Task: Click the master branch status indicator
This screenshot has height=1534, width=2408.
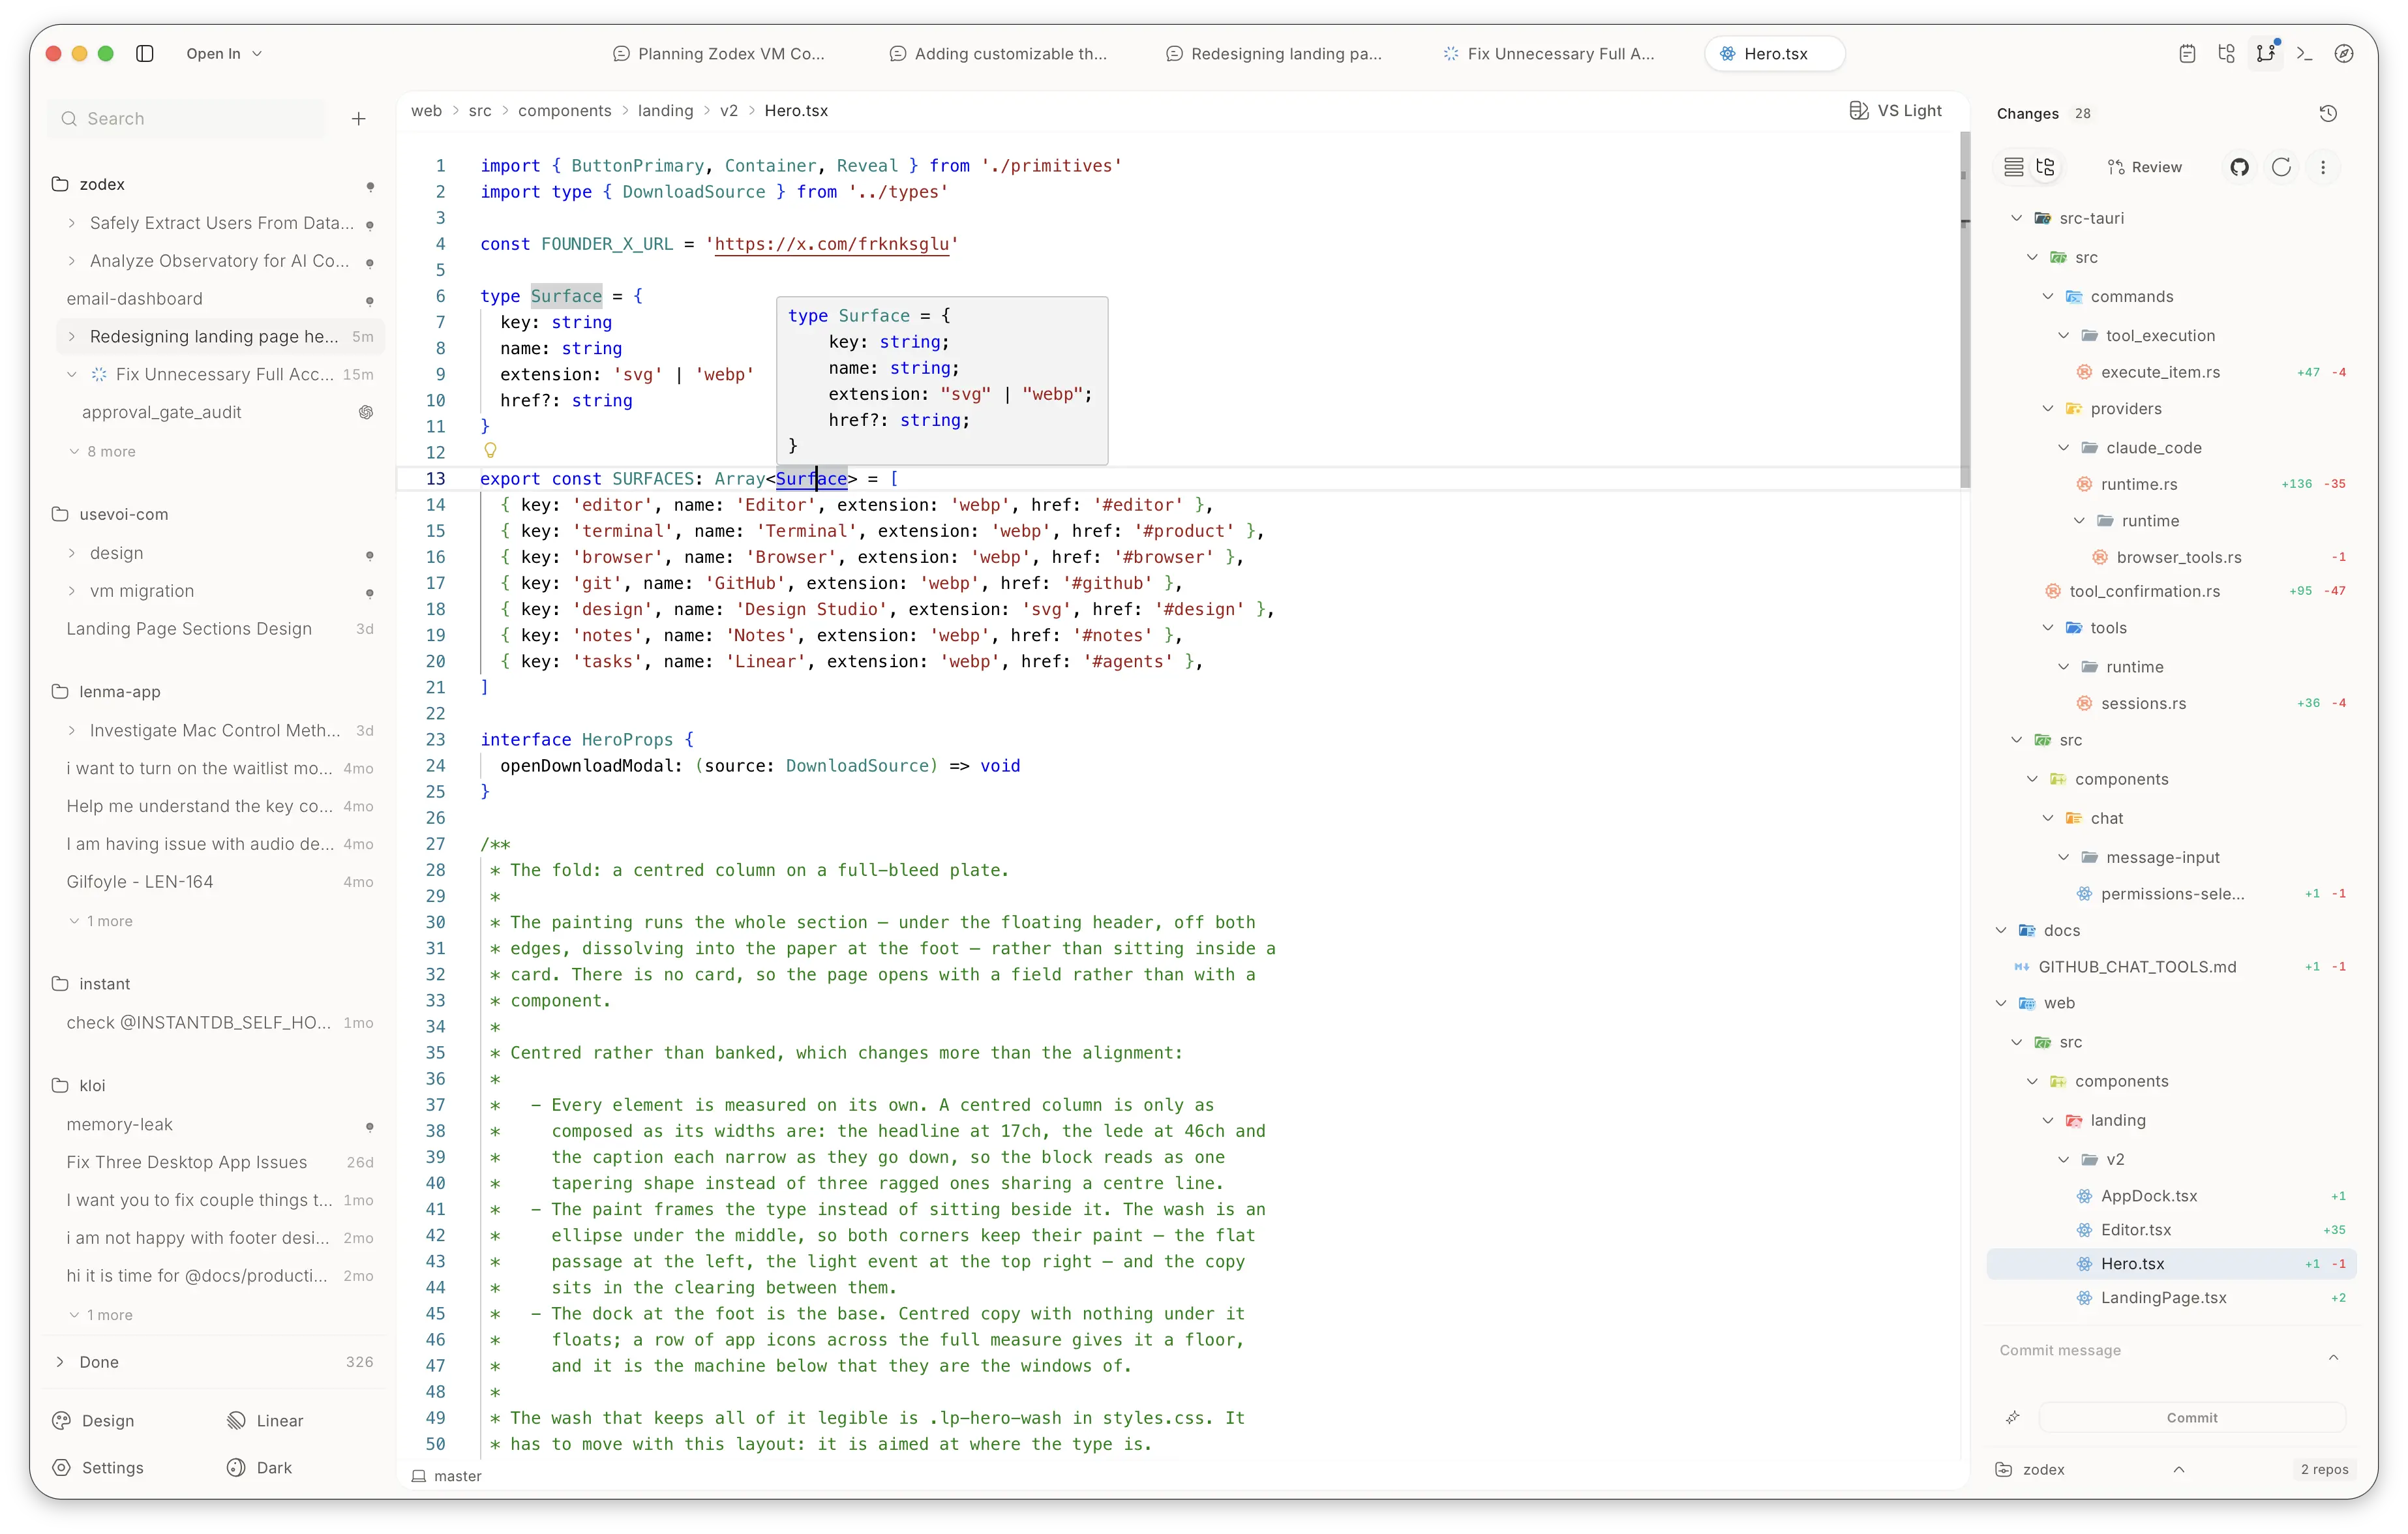Action: [x=447, y=1476]
